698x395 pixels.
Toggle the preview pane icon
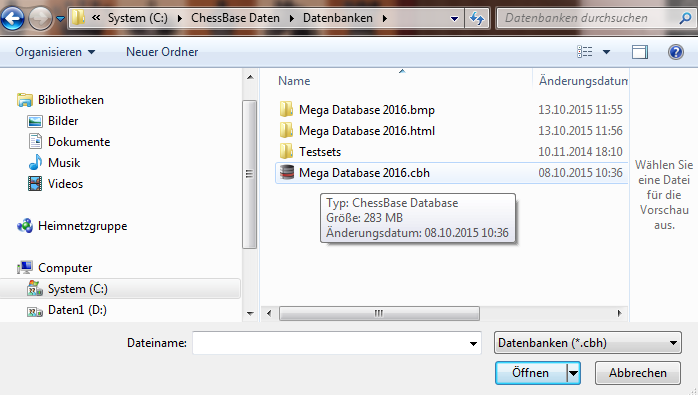640,52
